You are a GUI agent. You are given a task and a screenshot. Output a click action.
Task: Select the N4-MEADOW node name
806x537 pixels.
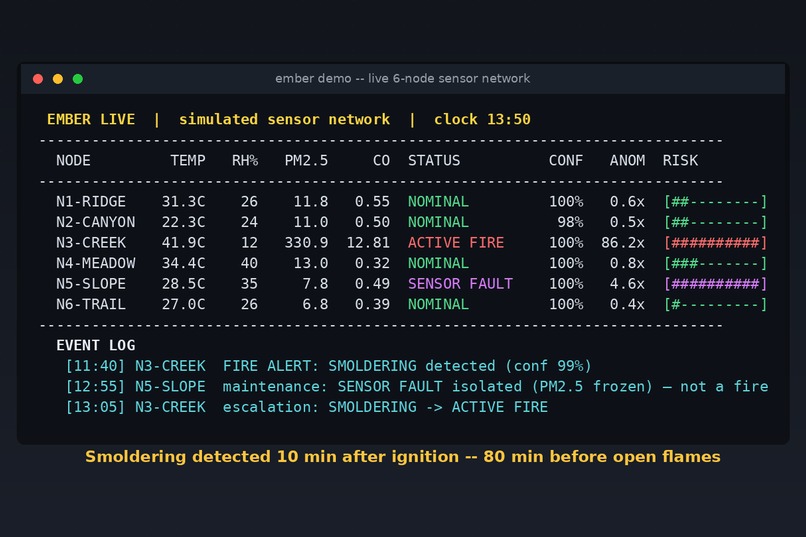tap(96, 263)
